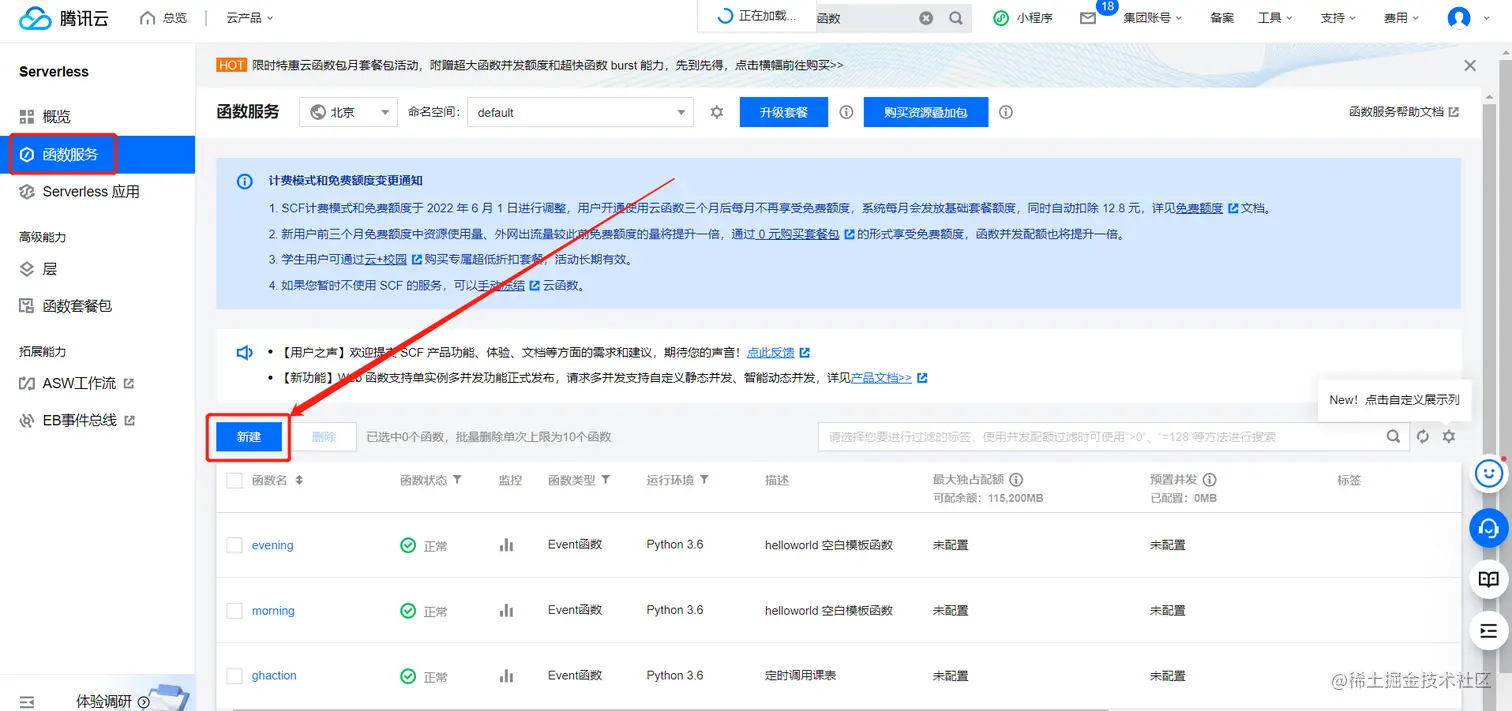Screen dimensions: 1512x711
Task: Click namespace settings gear icon
Action: 717,112
